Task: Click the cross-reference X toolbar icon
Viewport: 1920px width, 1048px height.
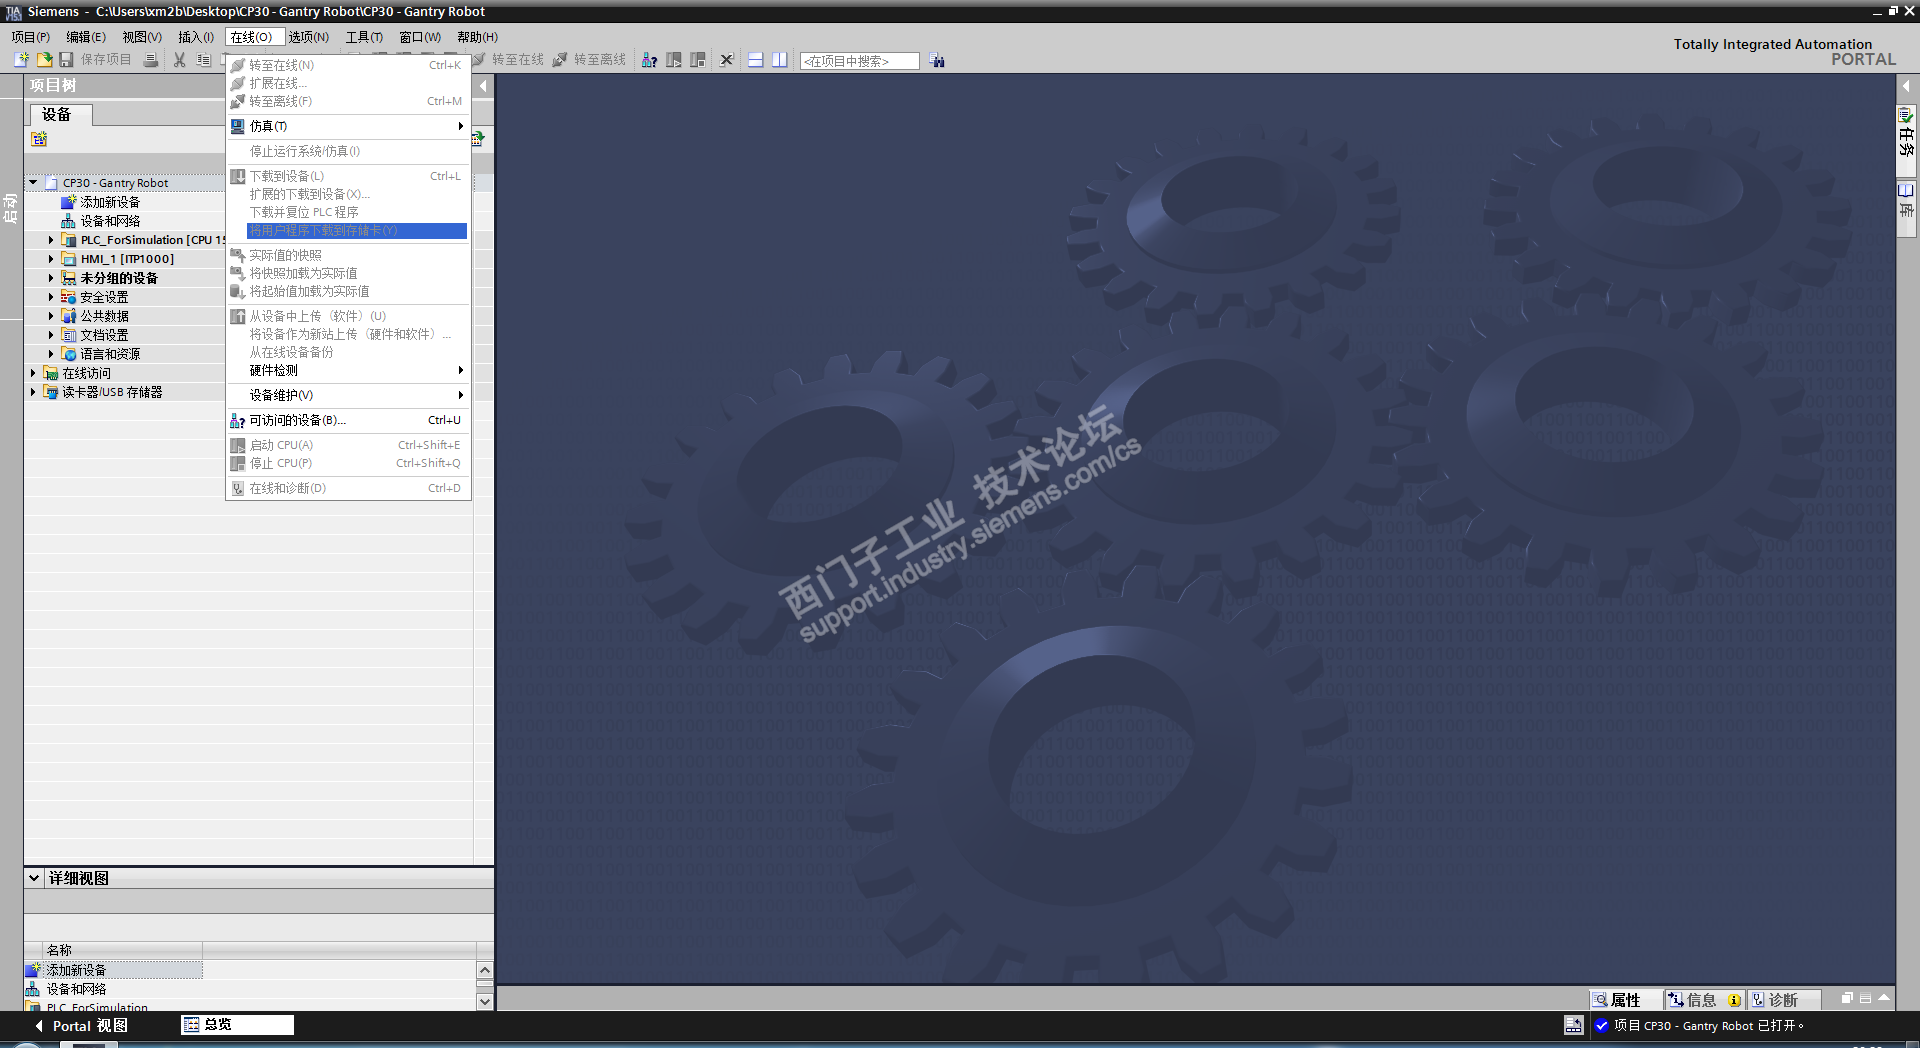Action: 727,60
